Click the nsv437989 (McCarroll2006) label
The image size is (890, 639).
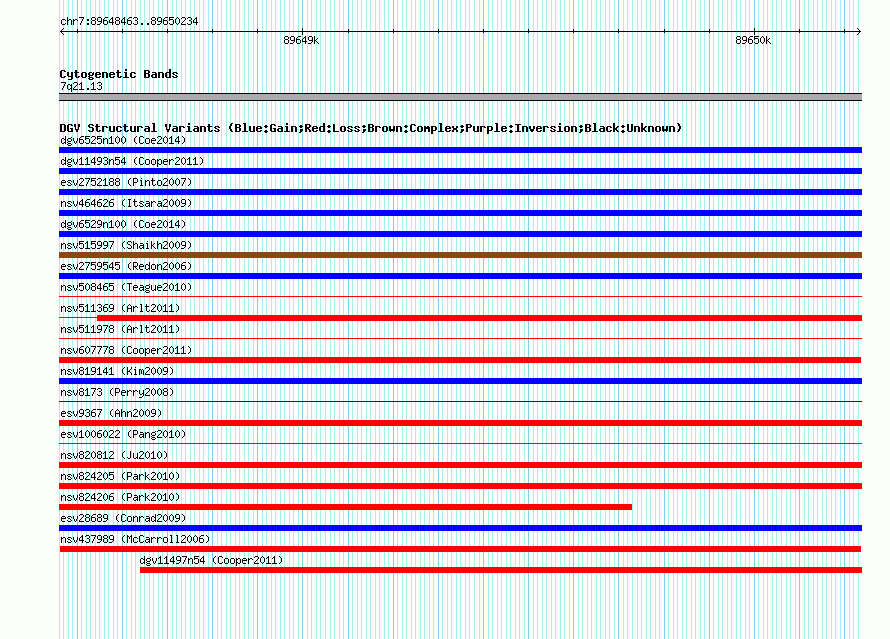tap(135, 539)
